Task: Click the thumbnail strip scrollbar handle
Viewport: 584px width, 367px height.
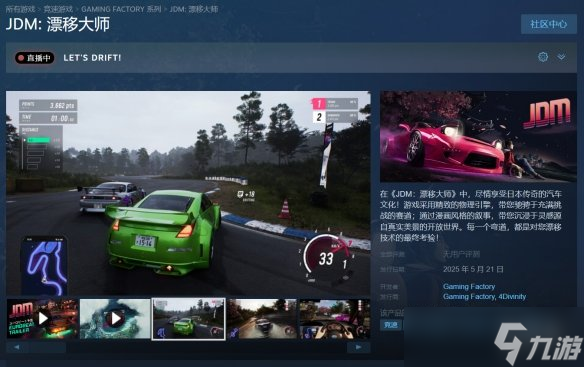Action: tap(48, 347)
